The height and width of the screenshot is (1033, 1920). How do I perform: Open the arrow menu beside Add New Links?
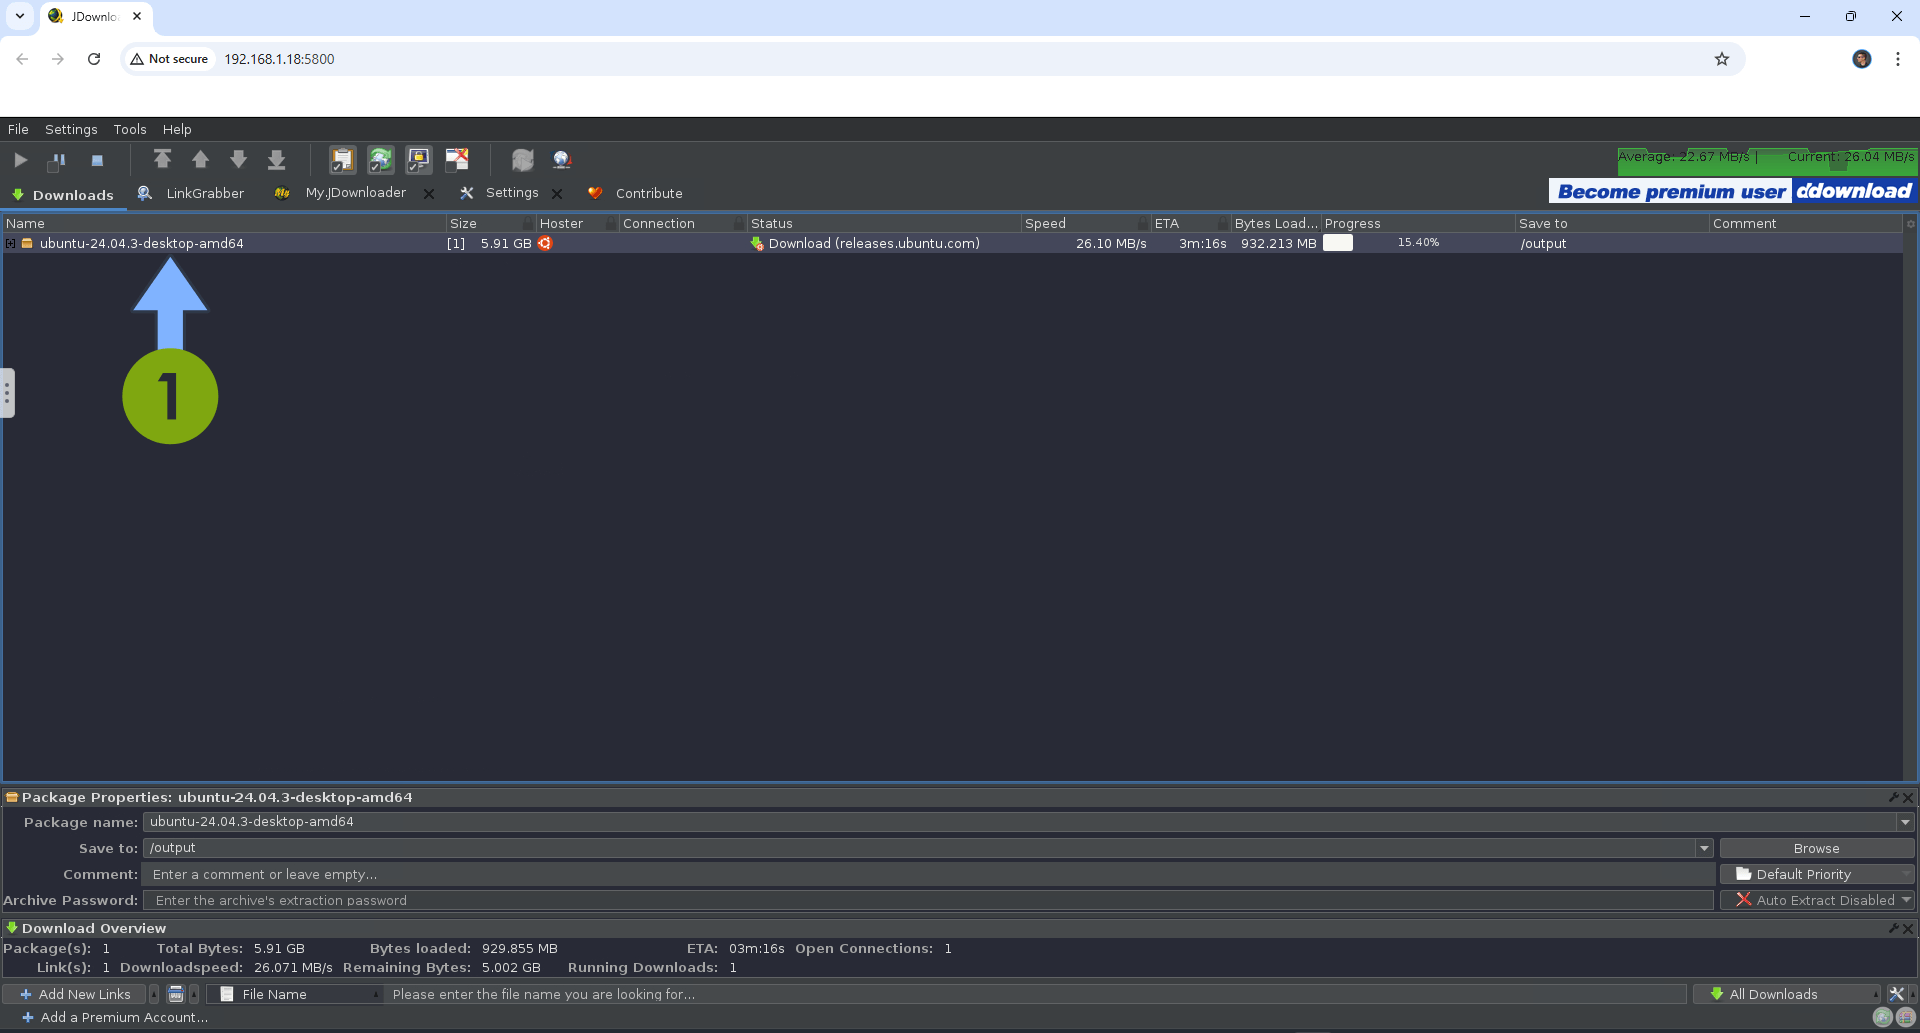154,994
